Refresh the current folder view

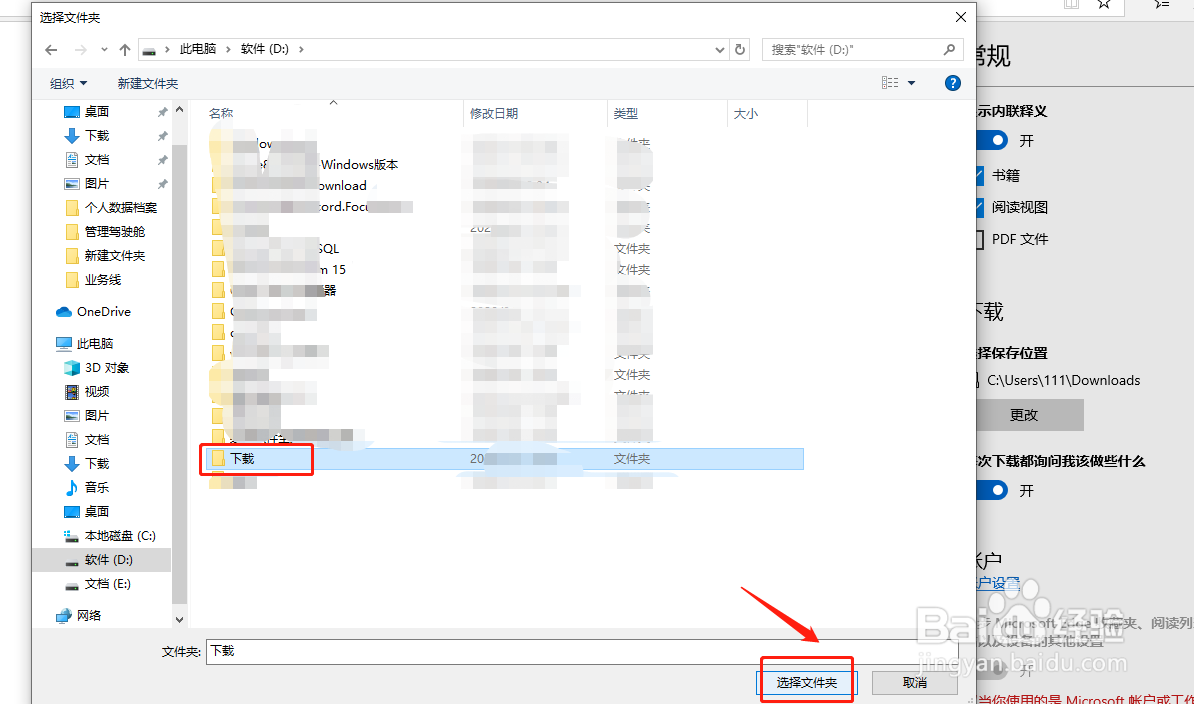tap(739, 49)
